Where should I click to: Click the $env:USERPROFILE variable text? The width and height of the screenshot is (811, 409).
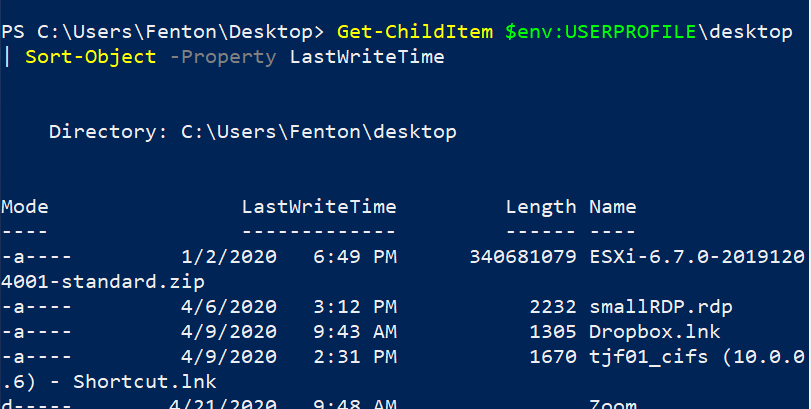600,32
